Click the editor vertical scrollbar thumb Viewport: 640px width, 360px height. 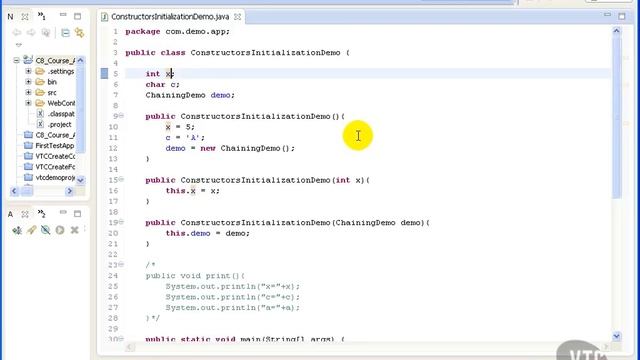(x=616, y=118)
